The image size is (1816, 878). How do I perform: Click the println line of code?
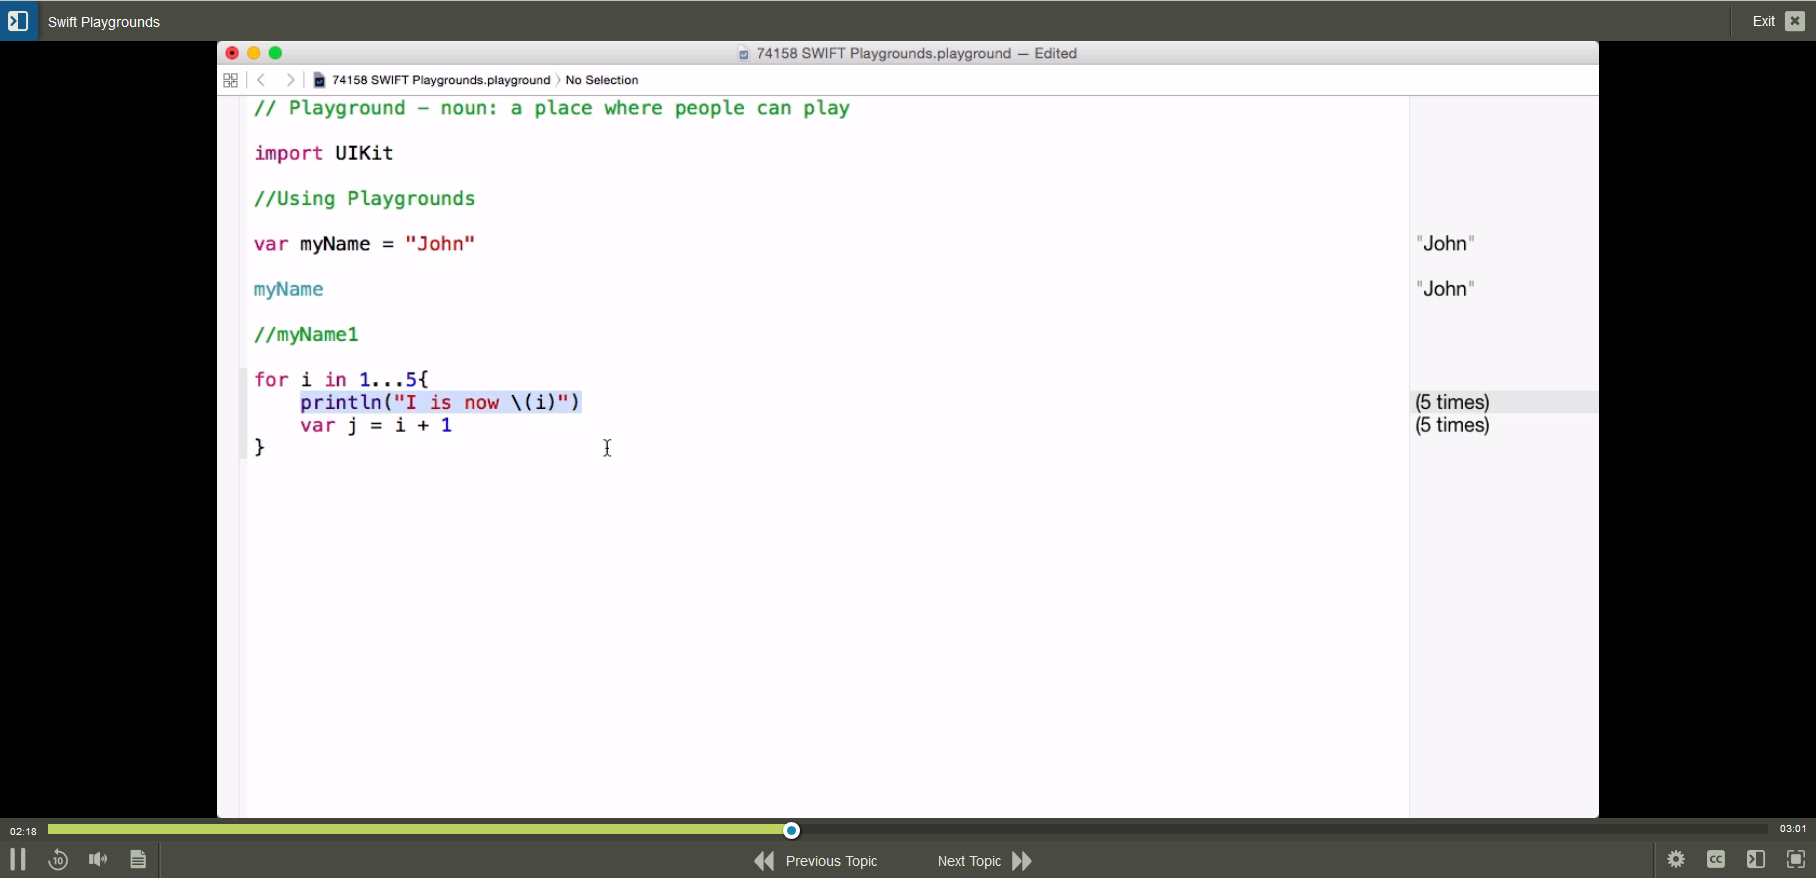(x=441, y=402)
